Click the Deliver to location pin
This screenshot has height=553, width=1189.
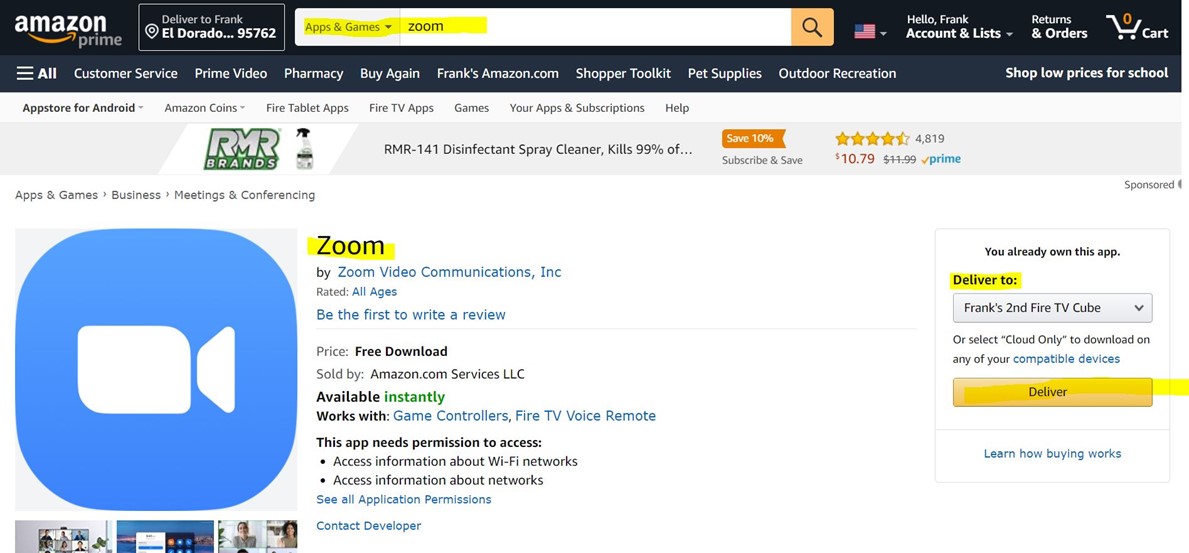pos(152,32)
